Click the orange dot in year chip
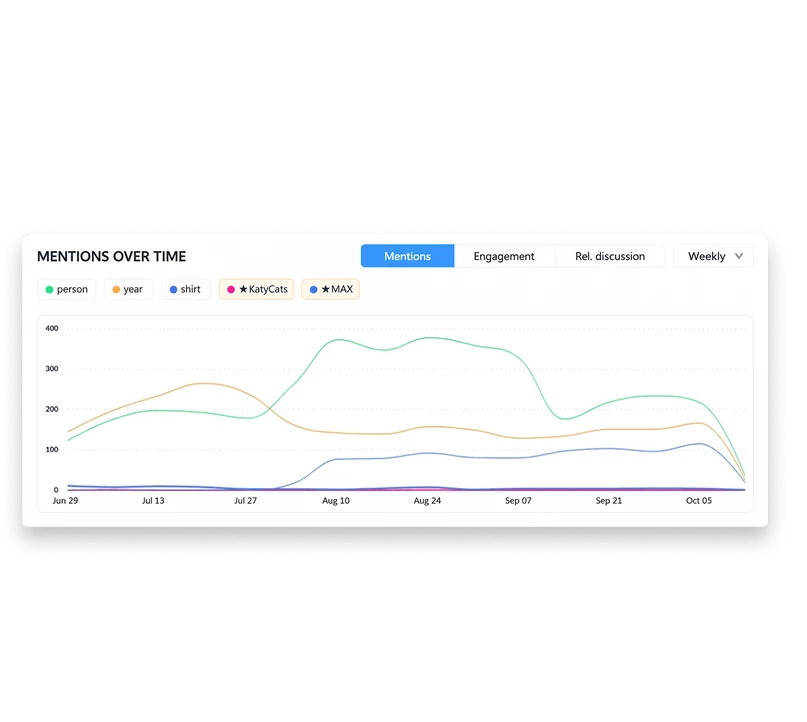 click(116, 290)
